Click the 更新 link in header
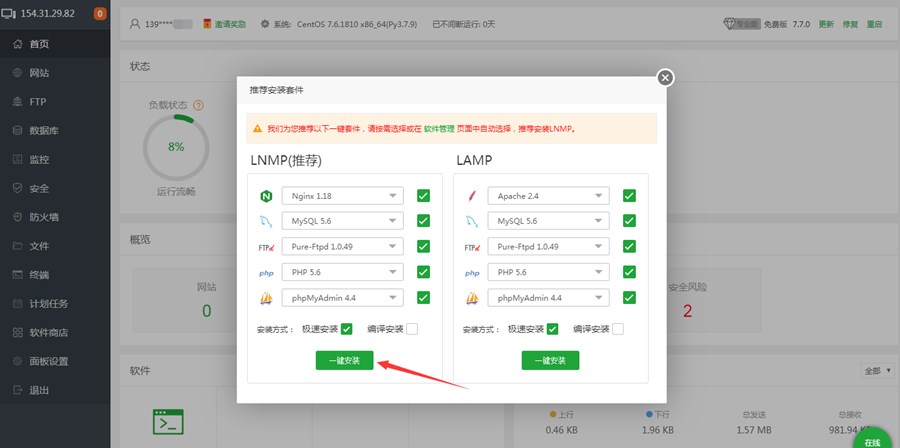Viewport: 900px width, 448px height. [826, 24]
